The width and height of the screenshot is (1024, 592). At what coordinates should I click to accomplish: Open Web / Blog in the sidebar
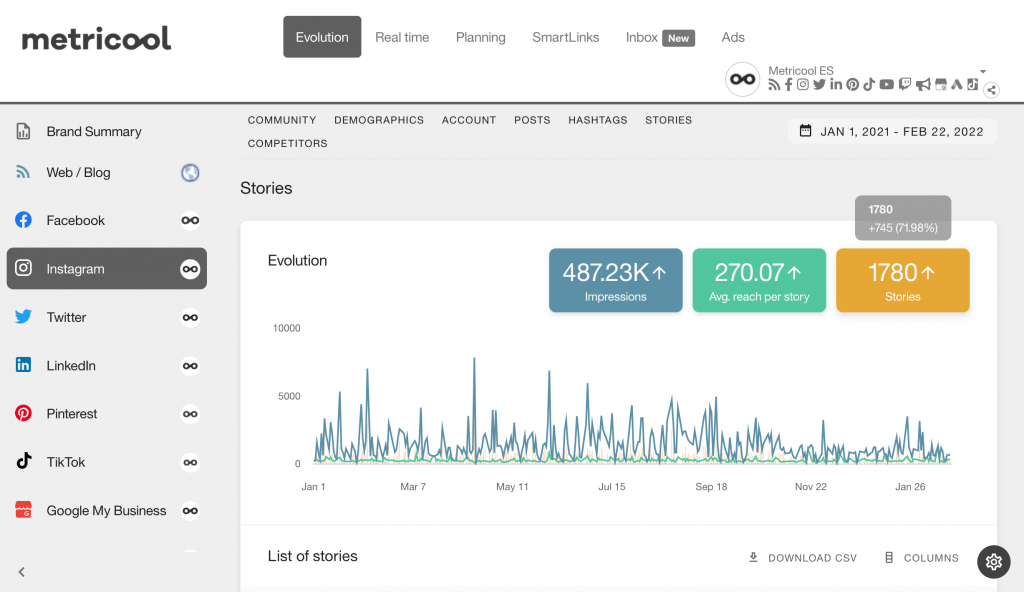click(78, 173)
